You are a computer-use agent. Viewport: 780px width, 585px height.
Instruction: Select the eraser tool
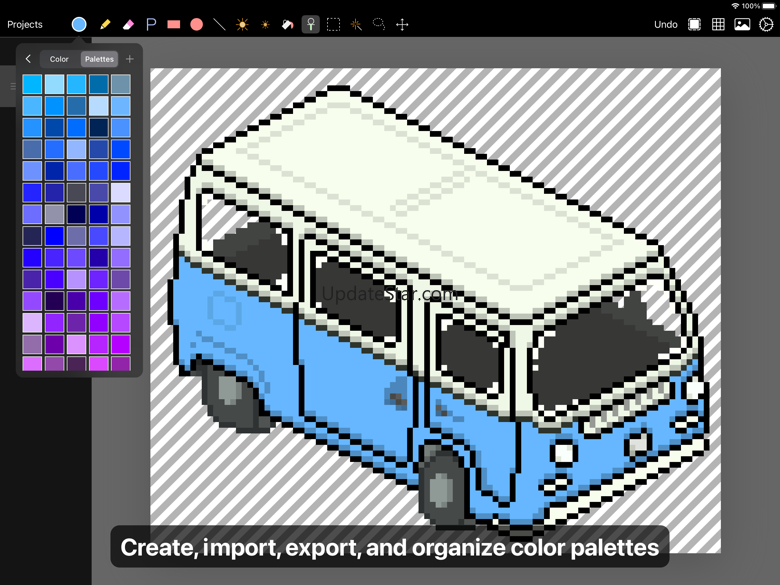128,24
